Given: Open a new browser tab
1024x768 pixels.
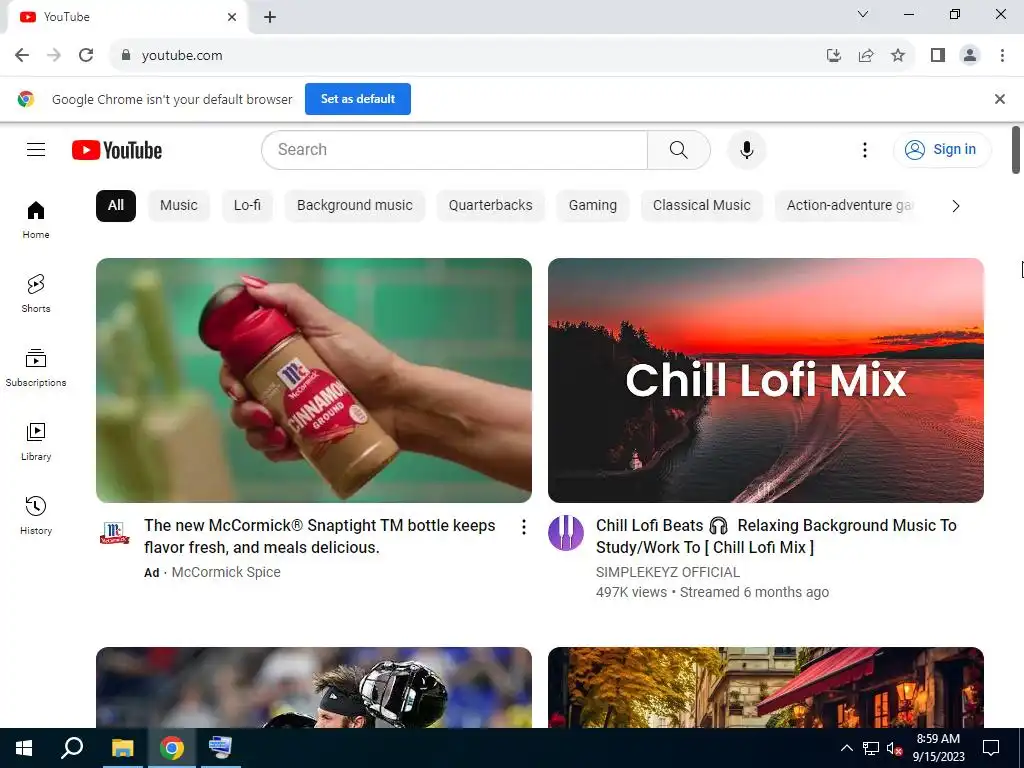Looking at the screenshot, I should coord(270,18).
